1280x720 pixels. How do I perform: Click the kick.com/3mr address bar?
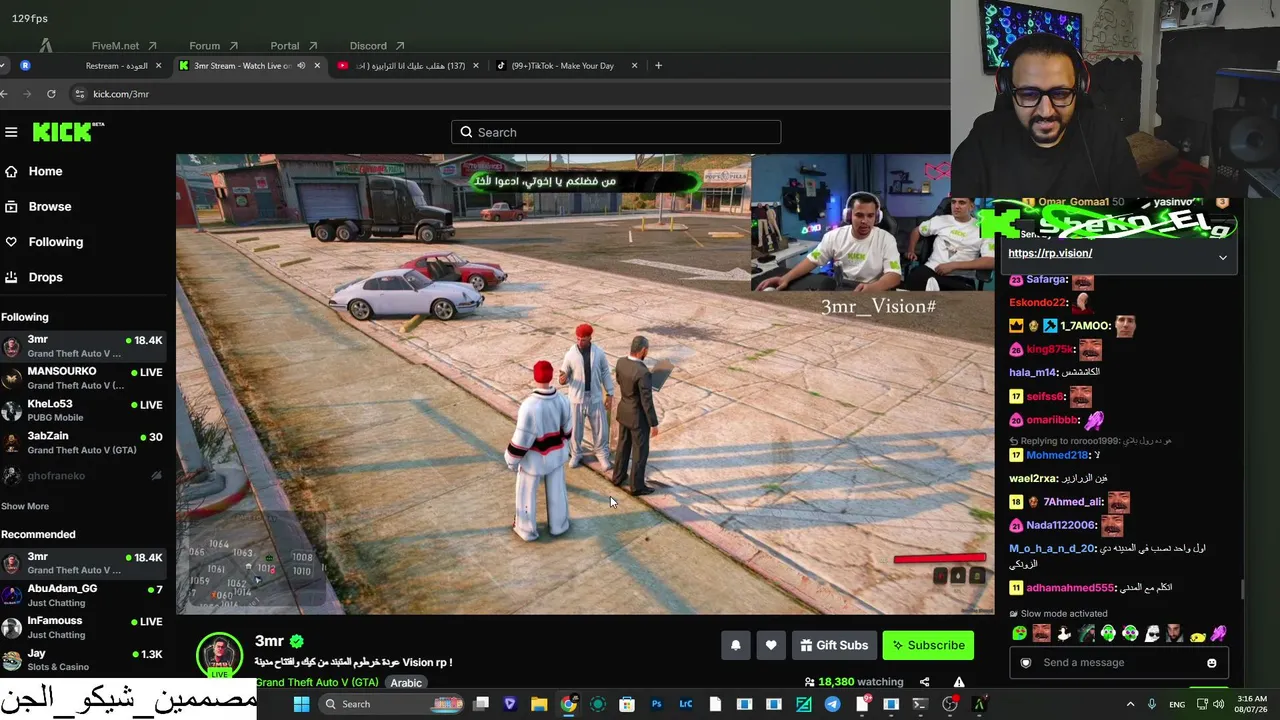click(x=510, y=94)
